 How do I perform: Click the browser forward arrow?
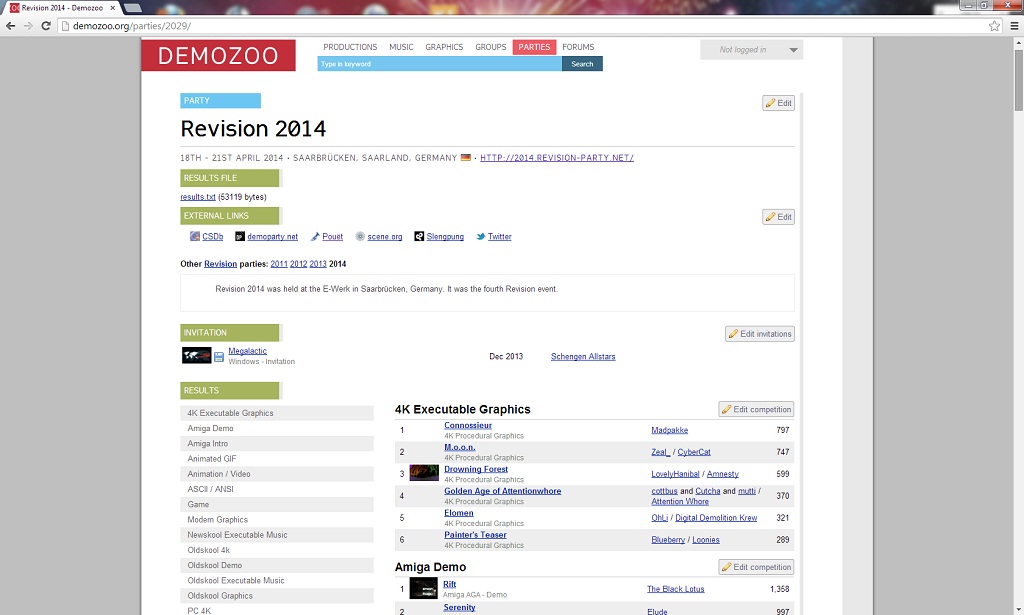coord(28,26)
